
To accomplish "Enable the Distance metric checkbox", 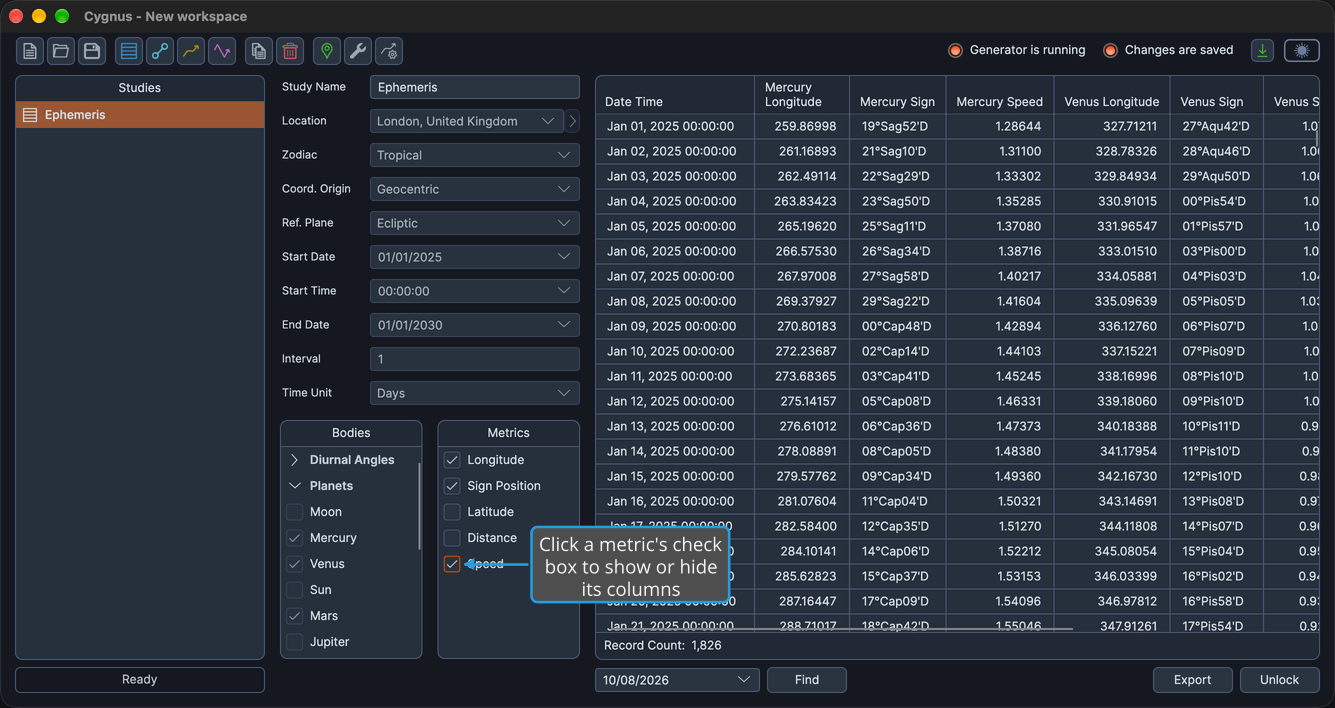I will (x=452, y=538).
